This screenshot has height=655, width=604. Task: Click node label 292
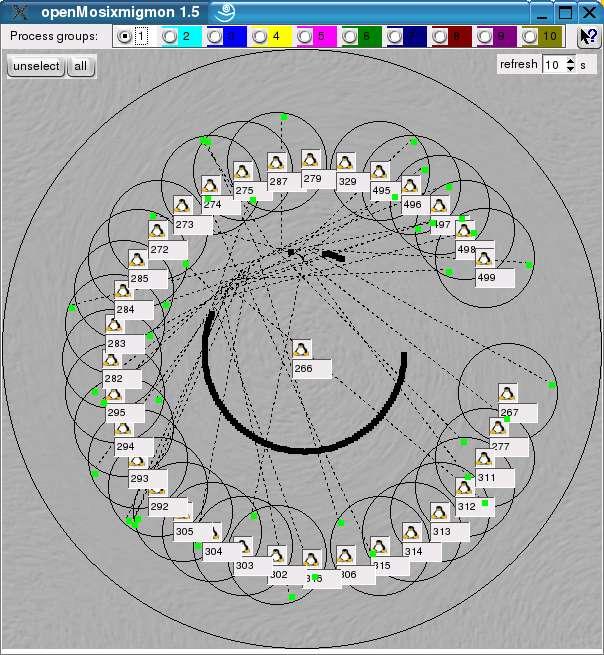[x=168, y=507]
